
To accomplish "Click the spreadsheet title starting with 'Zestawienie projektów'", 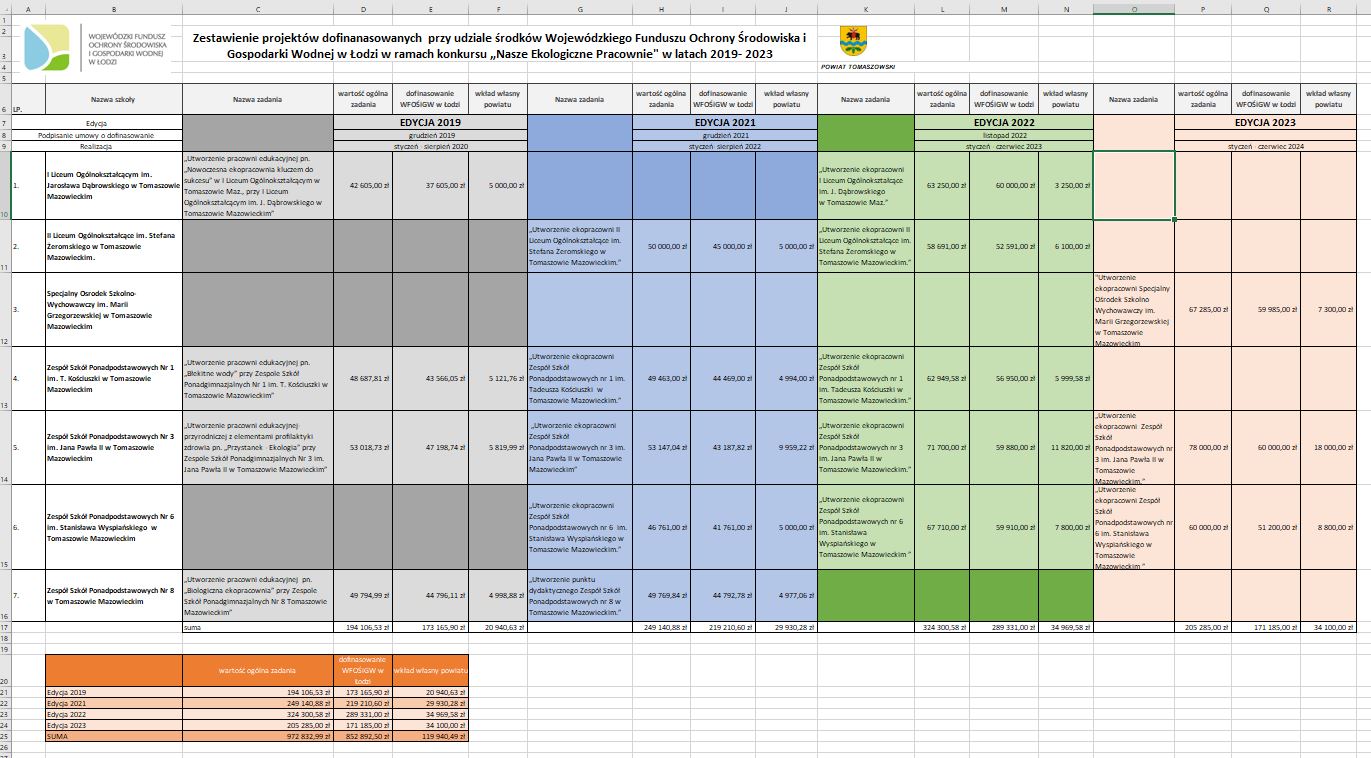I will coord(498,45).
